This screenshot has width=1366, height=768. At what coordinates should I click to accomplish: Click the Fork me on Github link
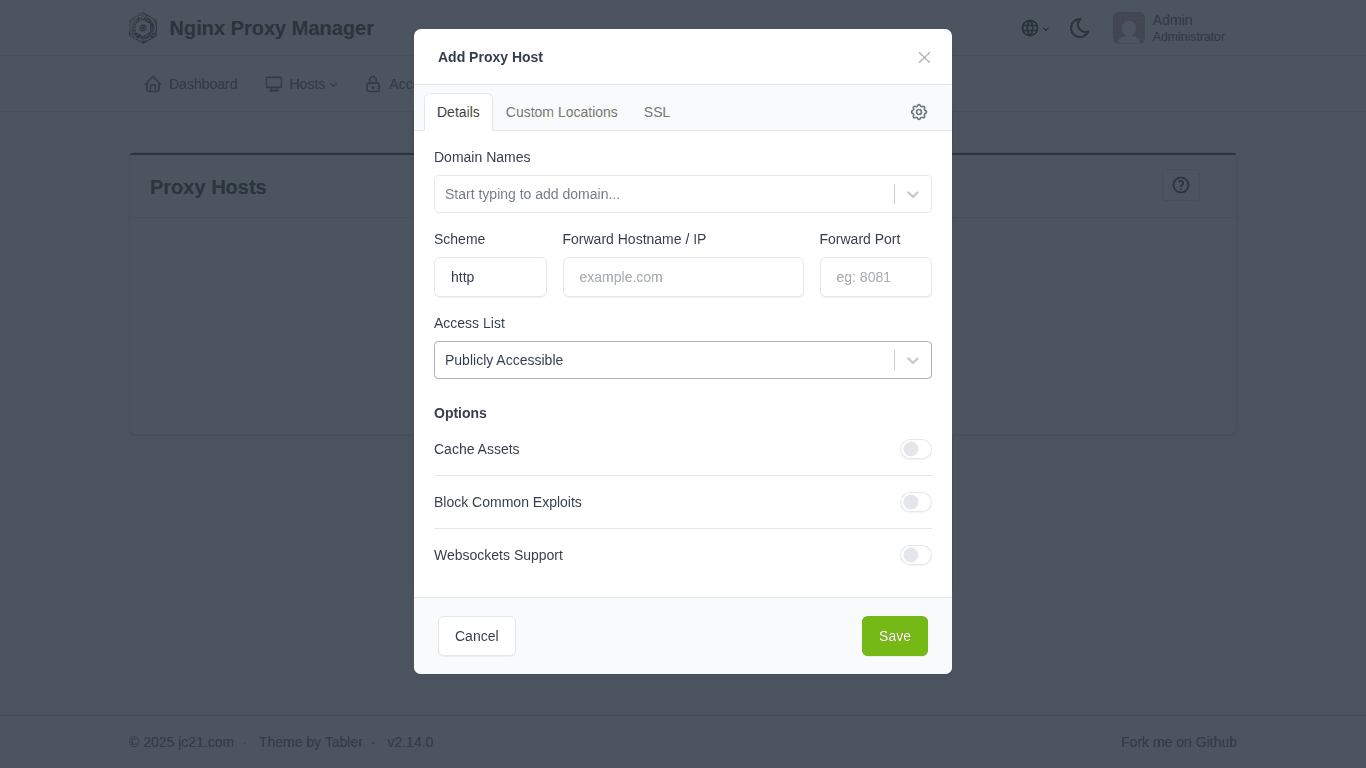[x=1178, y=742]
